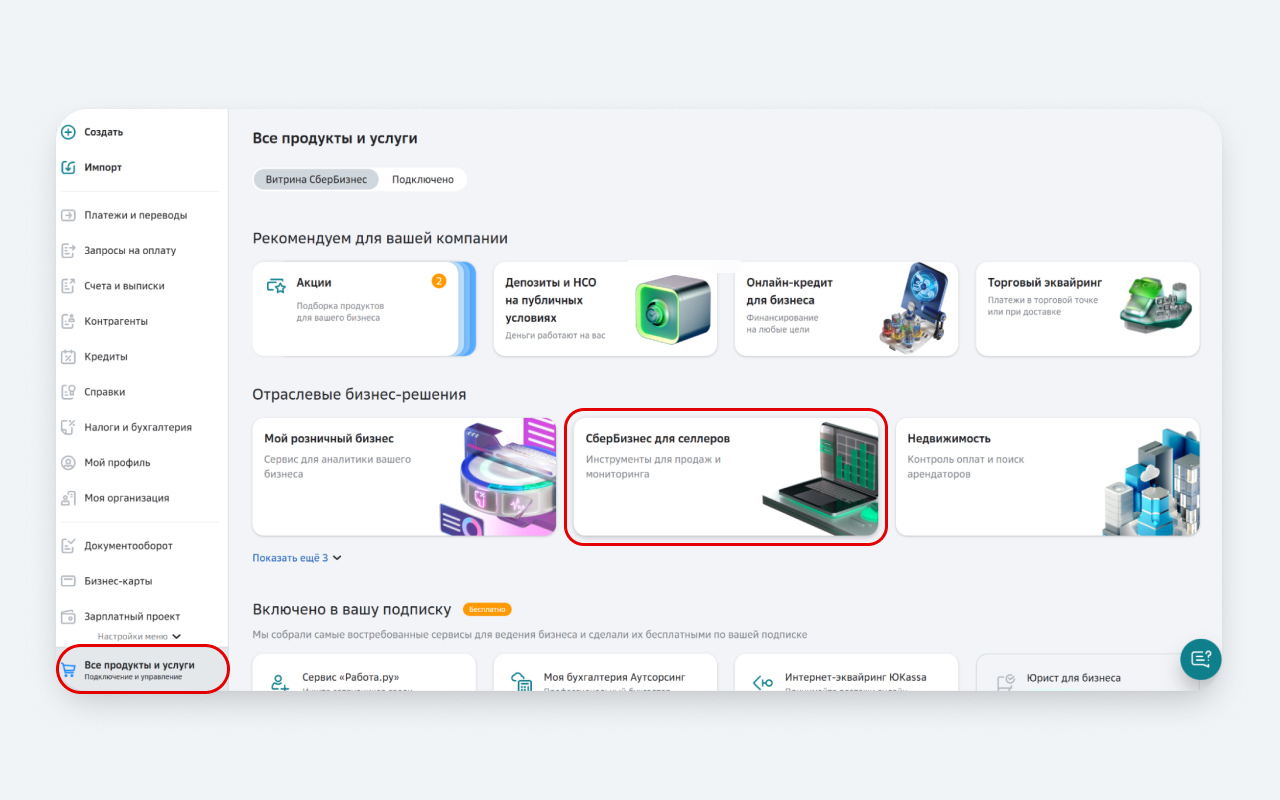The image size is (1280, 800).
Task: Switch to Витрина СберБизнес tab
Action: 316,180
